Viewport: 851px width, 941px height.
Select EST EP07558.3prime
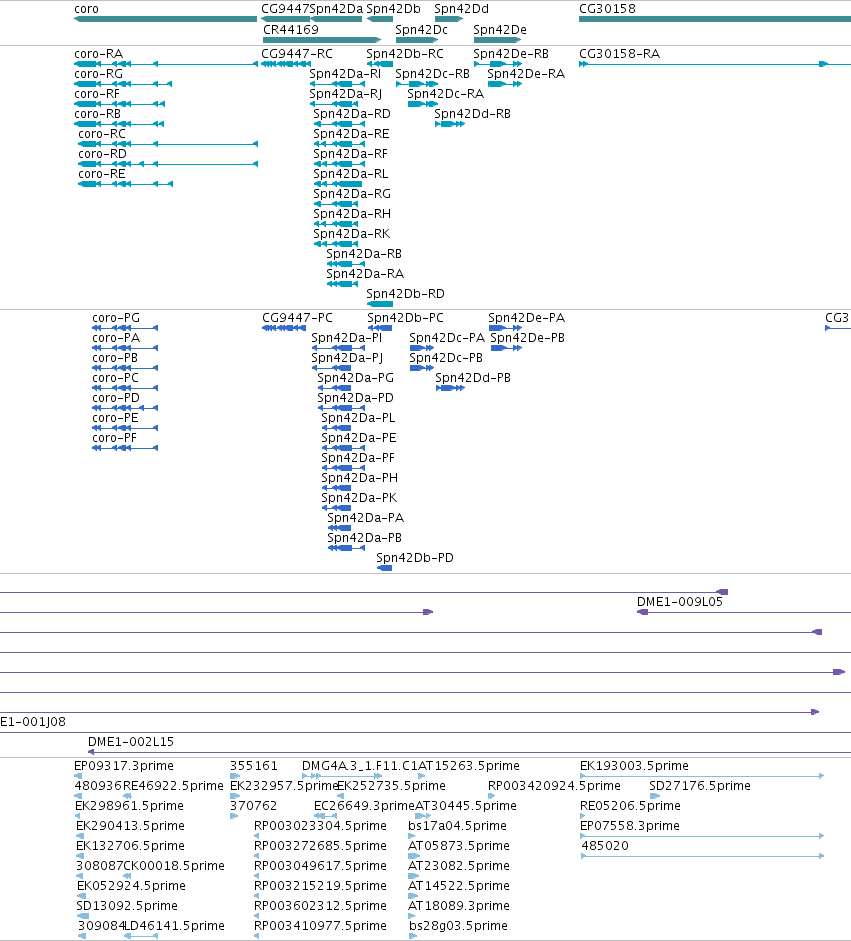[702, 835]
